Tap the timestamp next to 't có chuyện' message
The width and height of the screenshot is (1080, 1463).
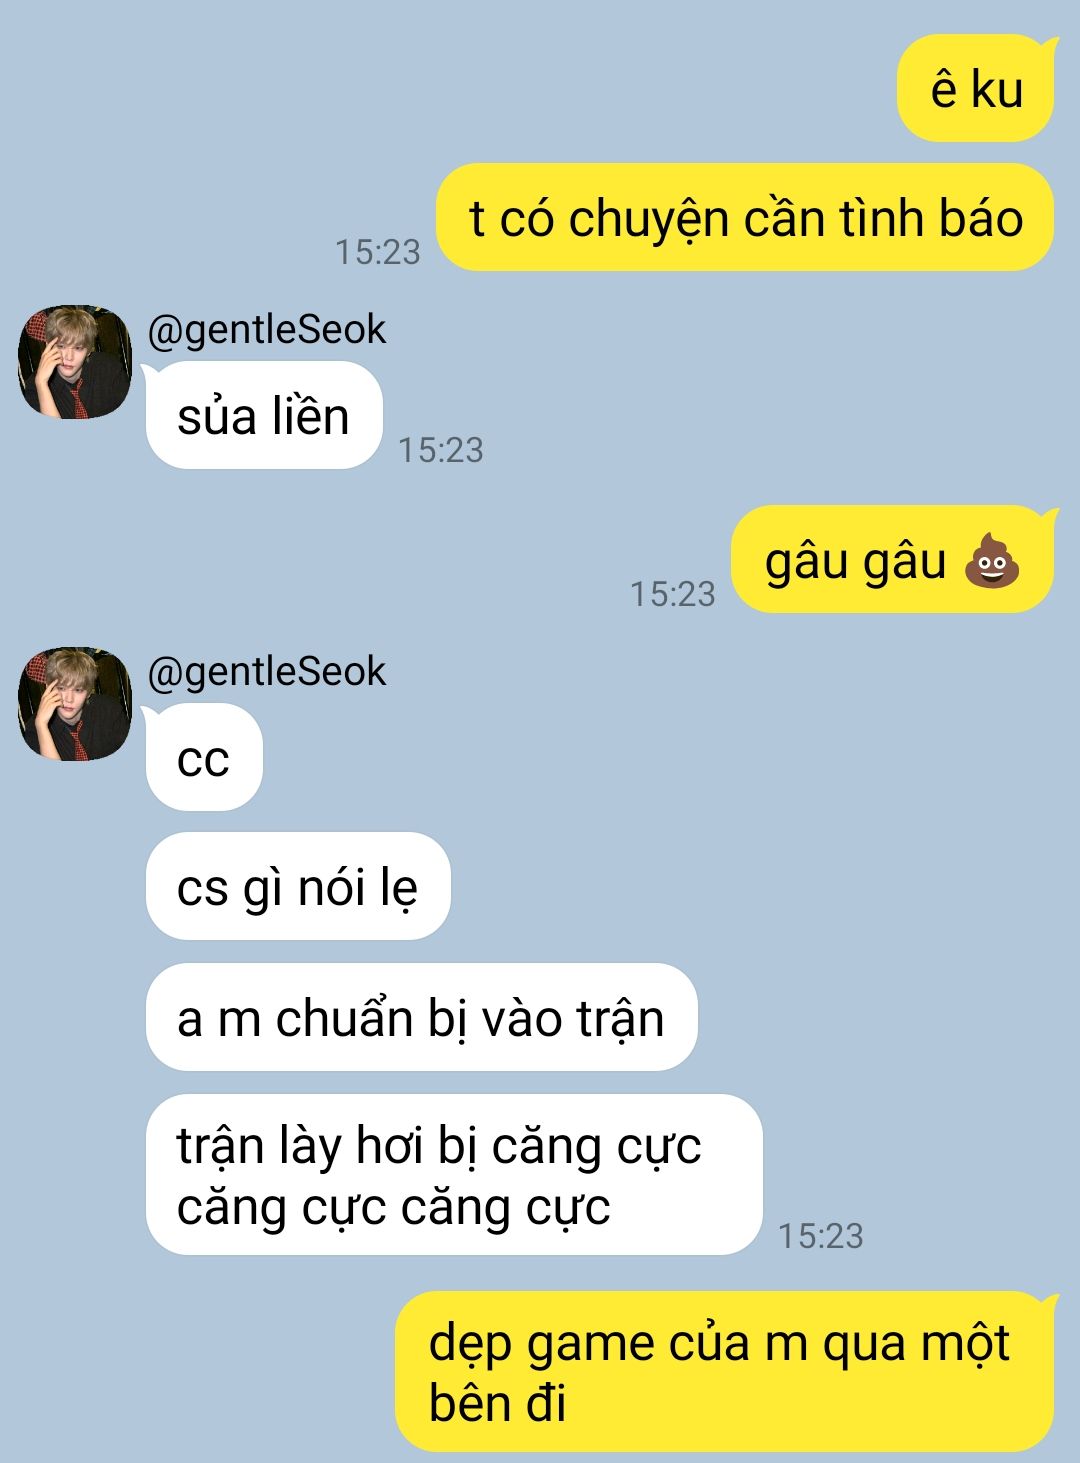coord(378,253)
